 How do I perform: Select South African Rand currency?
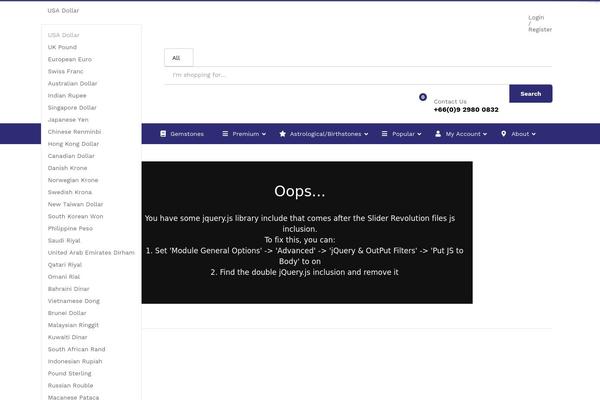76,349
